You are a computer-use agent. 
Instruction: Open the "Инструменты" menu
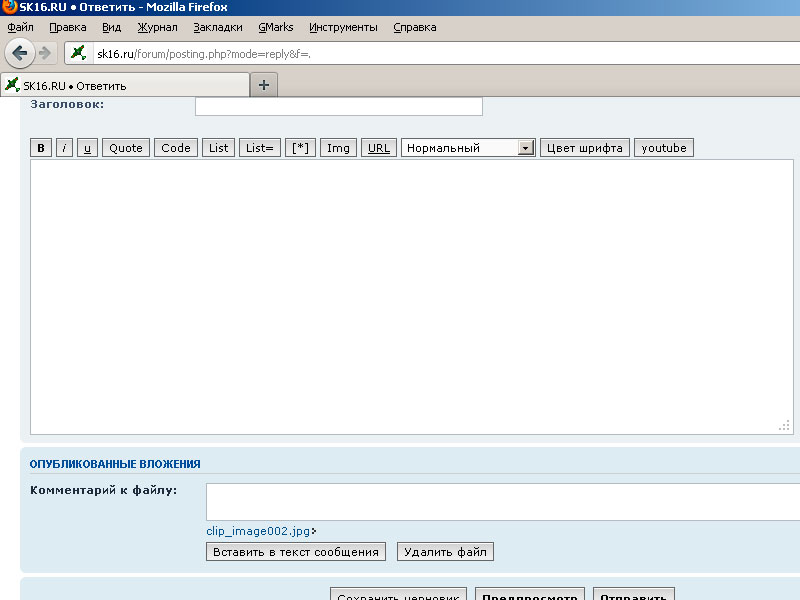[x=343, y=27]
